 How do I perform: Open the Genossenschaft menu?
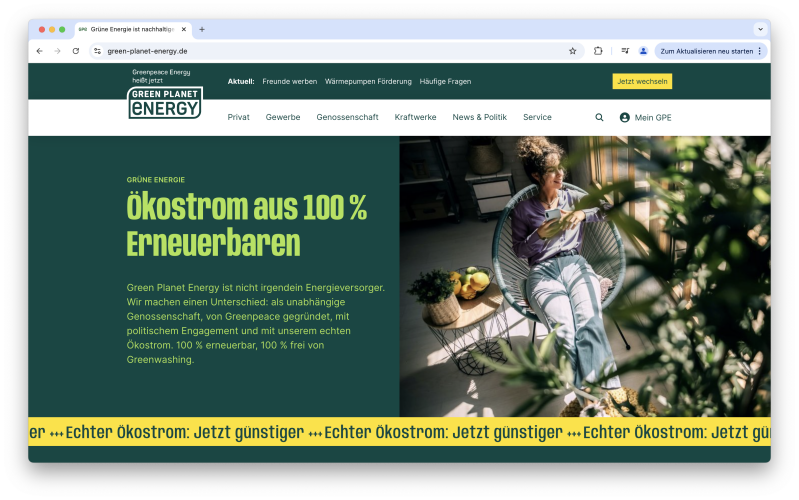tap(348, 117)
